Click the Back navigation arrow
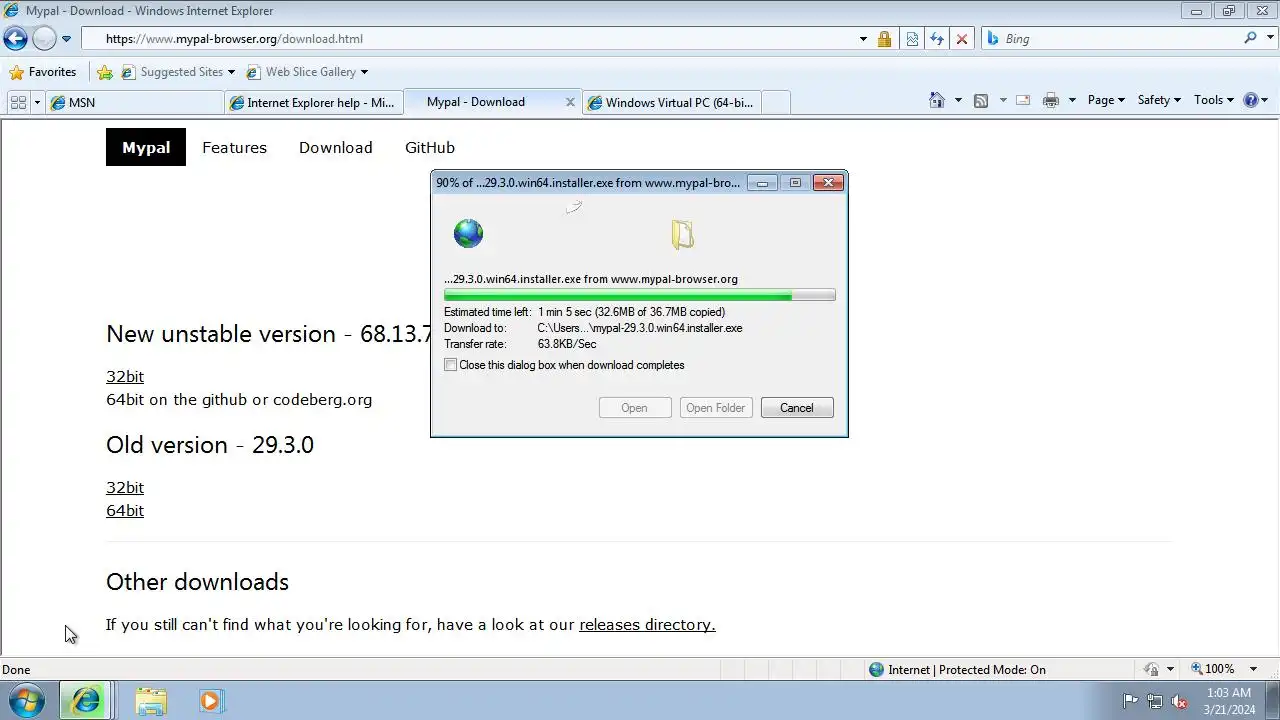 coord(15,39)
